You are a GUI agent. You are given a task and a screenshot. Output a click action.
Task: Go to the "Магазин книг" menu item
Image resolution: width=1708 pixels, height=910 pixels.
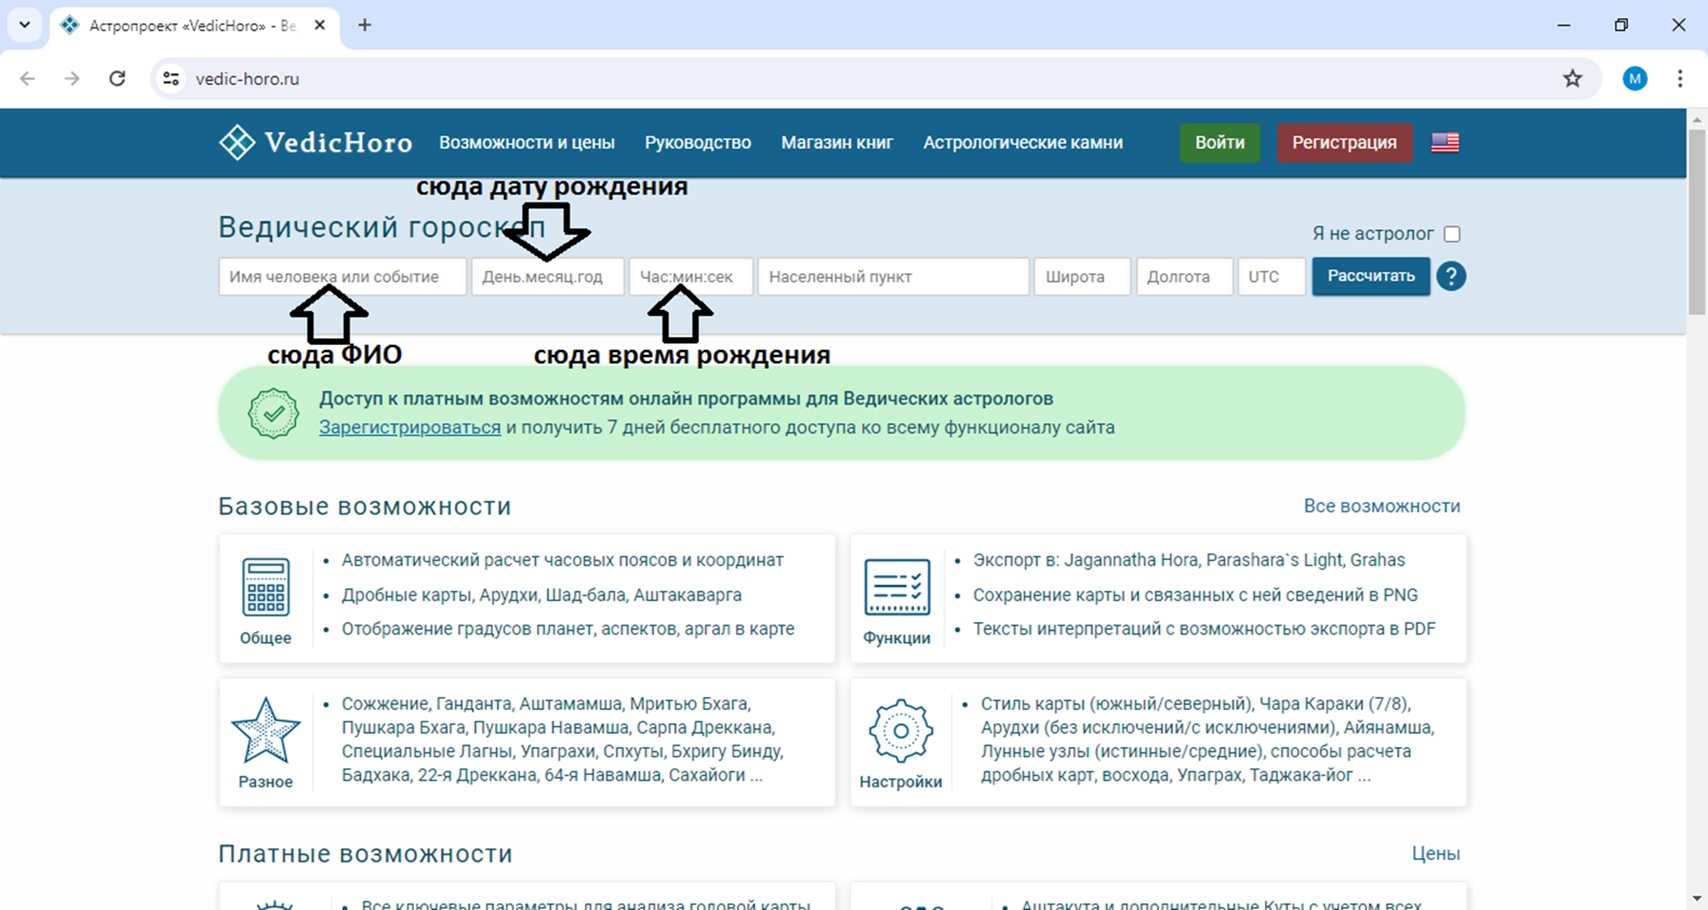pos(837,143)
